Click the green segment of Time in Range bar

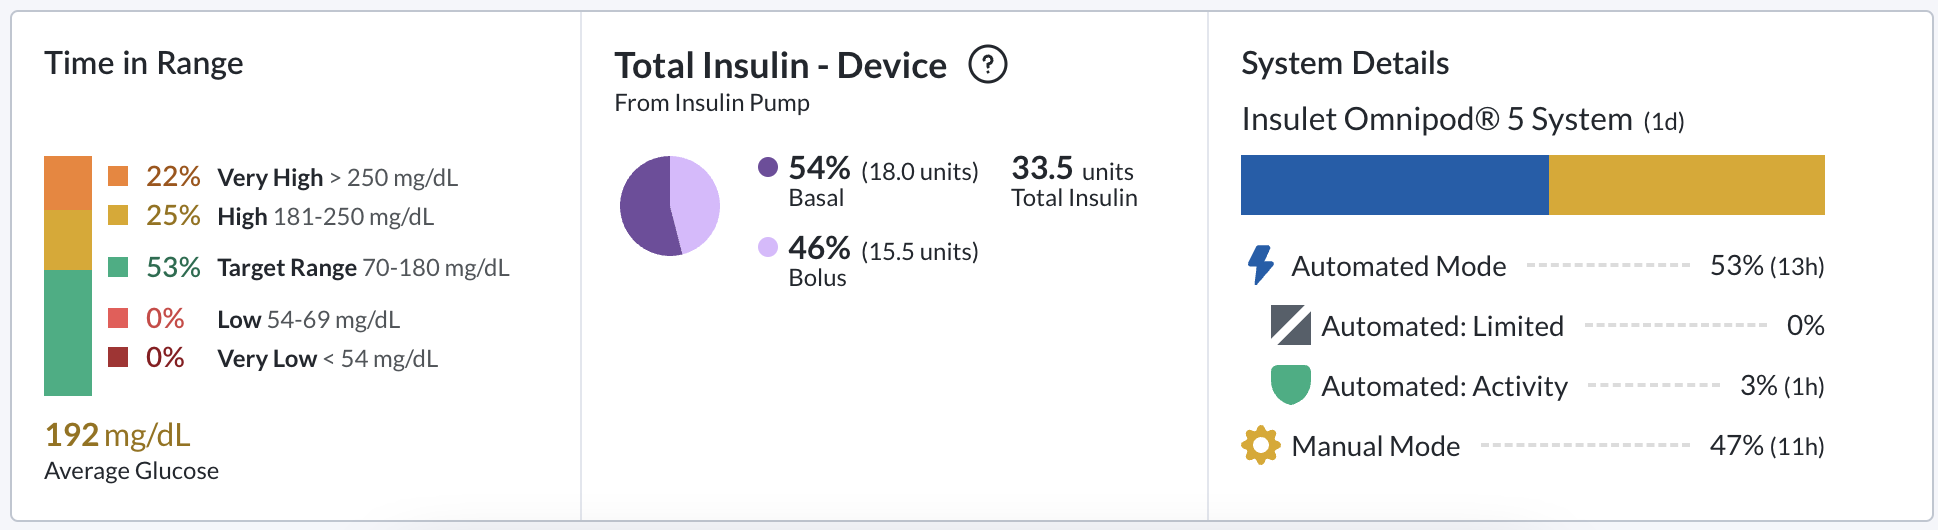[x=68, y=333]
